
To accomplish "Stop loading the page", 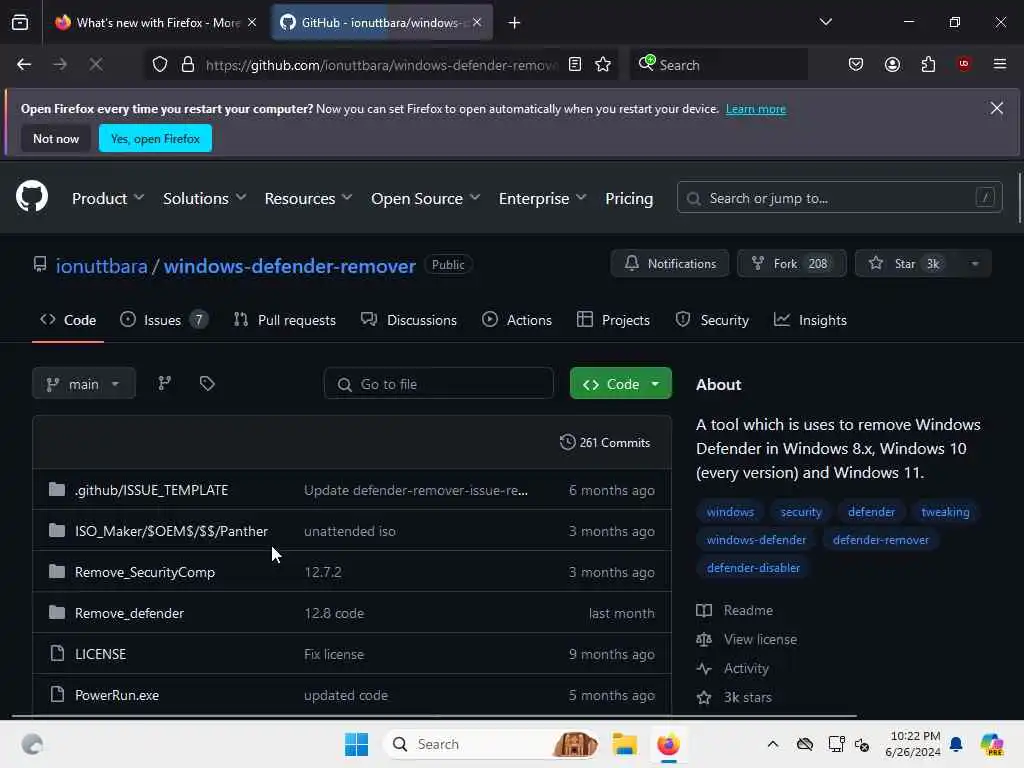I will coord(96,64).
